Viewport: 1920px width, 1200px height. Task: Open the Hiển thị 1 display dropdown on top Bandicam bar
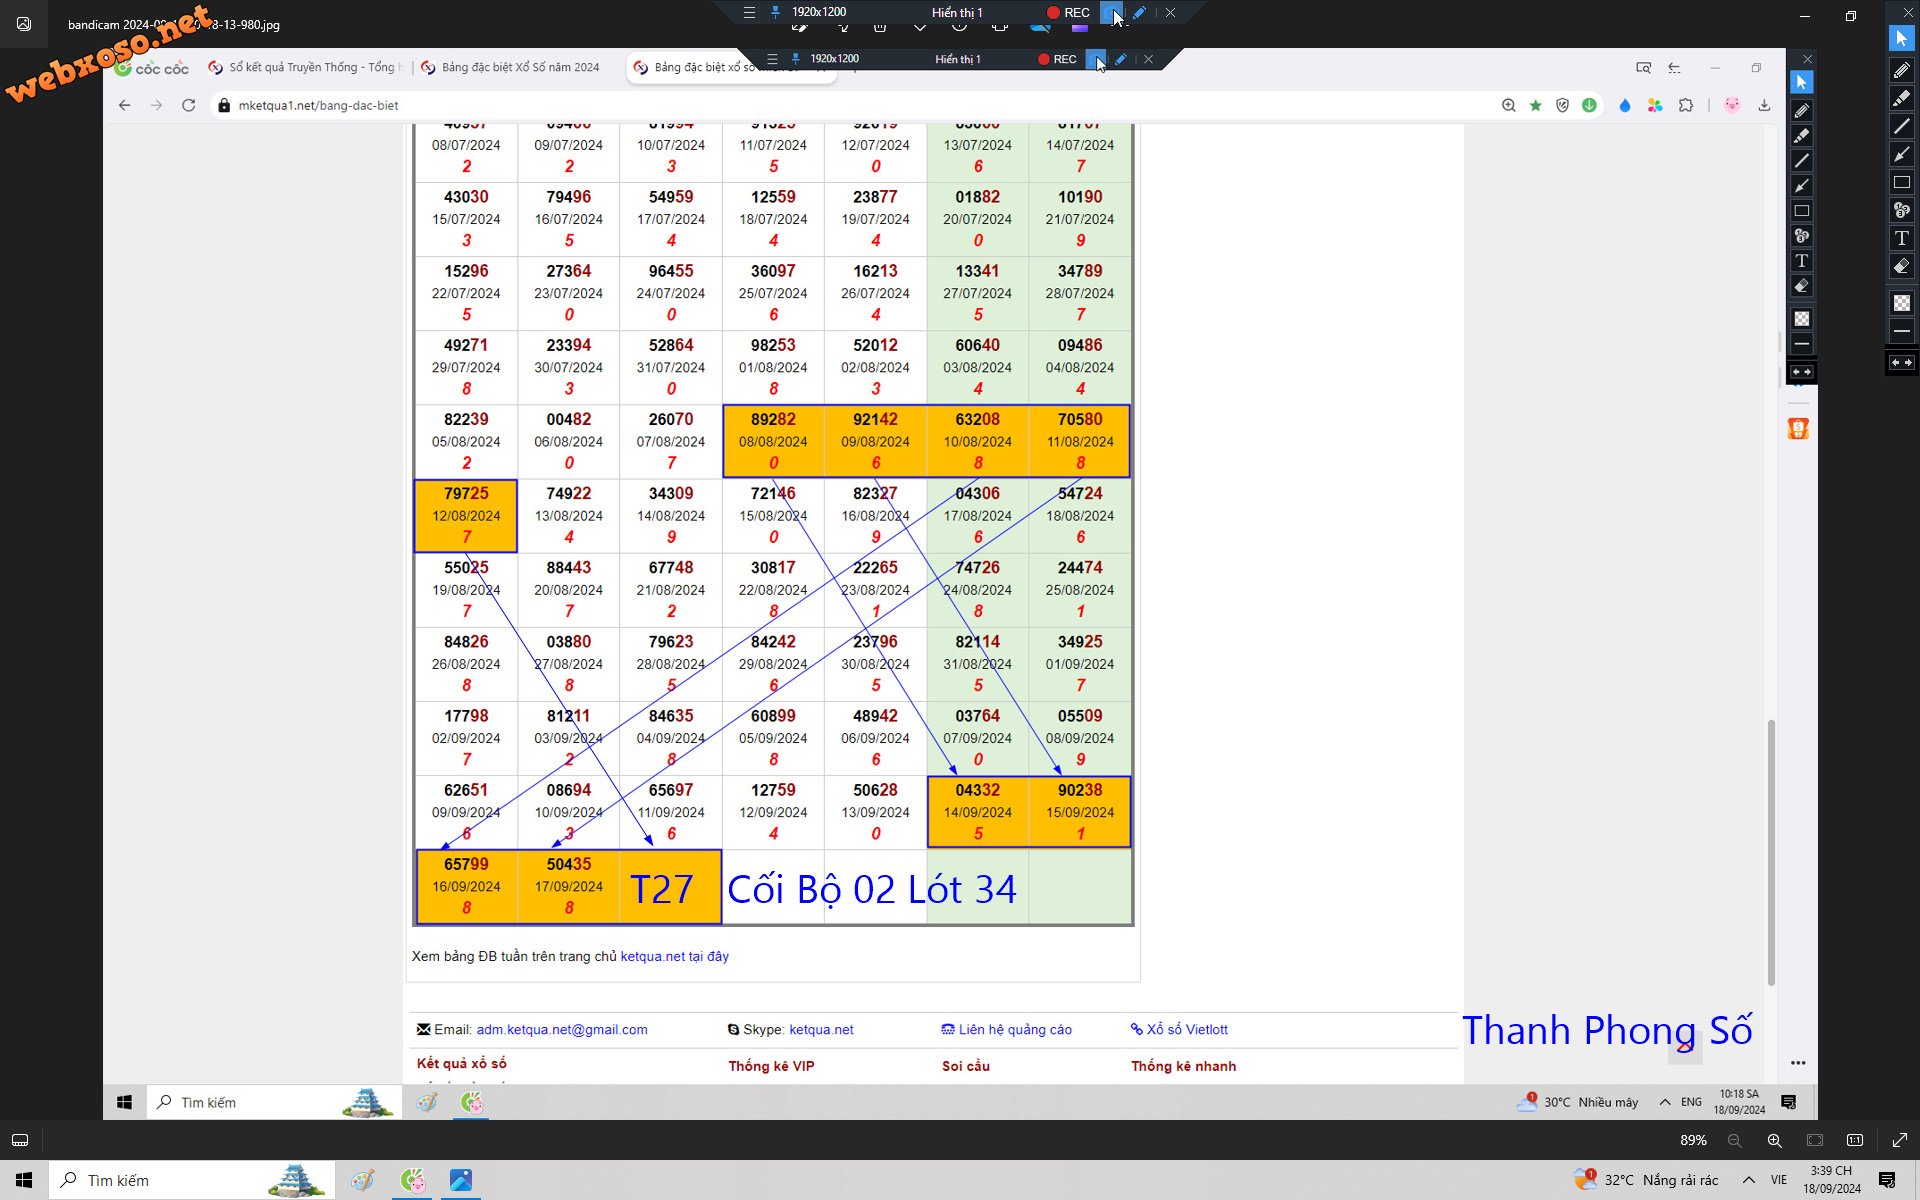pyautogui.click(x=957, y=12)
